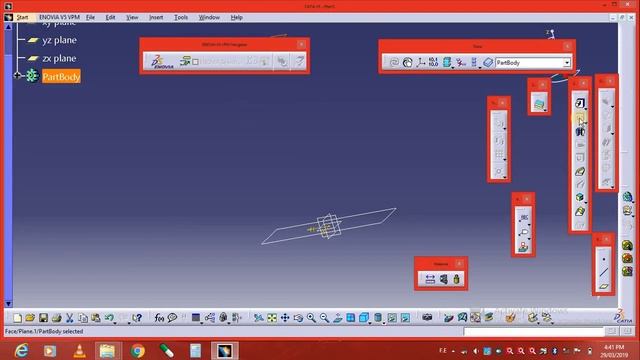Screen dimensions: 640x360
Task: Click the tree scroll down arrow
Action: pyautogui.click(x=8, y=304)
